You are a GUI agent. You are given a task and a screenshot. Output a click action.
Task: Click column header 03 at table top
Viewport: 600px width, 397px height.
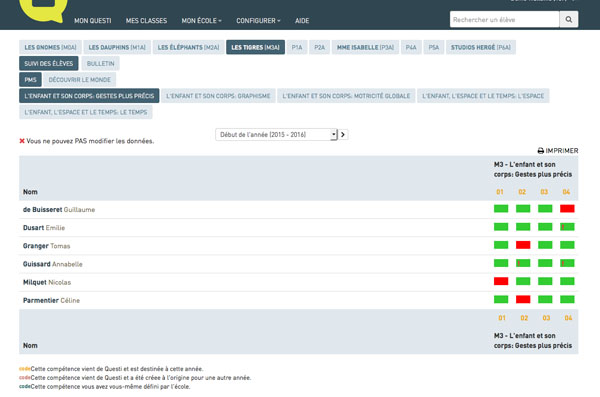pyautogui.click(x=544, y=192)
